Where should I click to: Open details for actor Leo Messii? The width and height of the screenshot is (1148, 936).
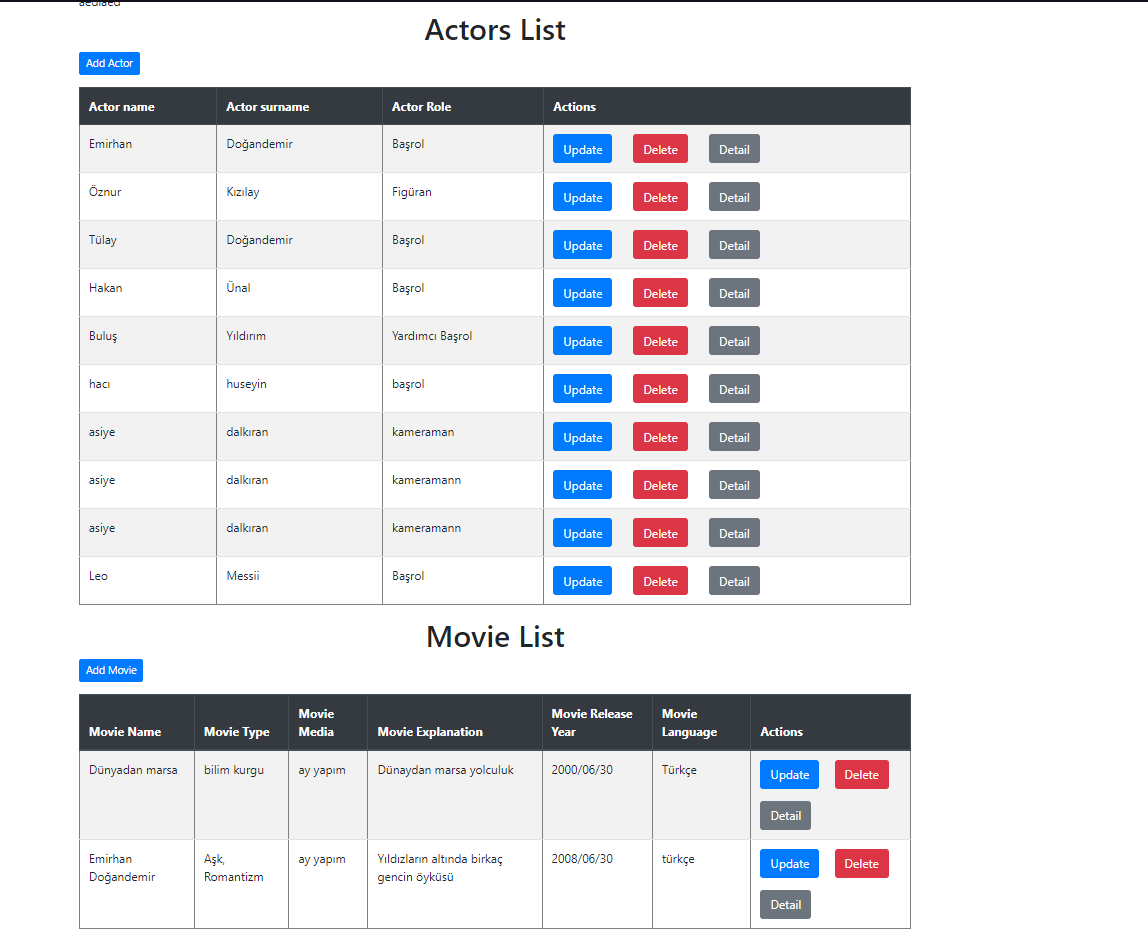click(734, 580)
